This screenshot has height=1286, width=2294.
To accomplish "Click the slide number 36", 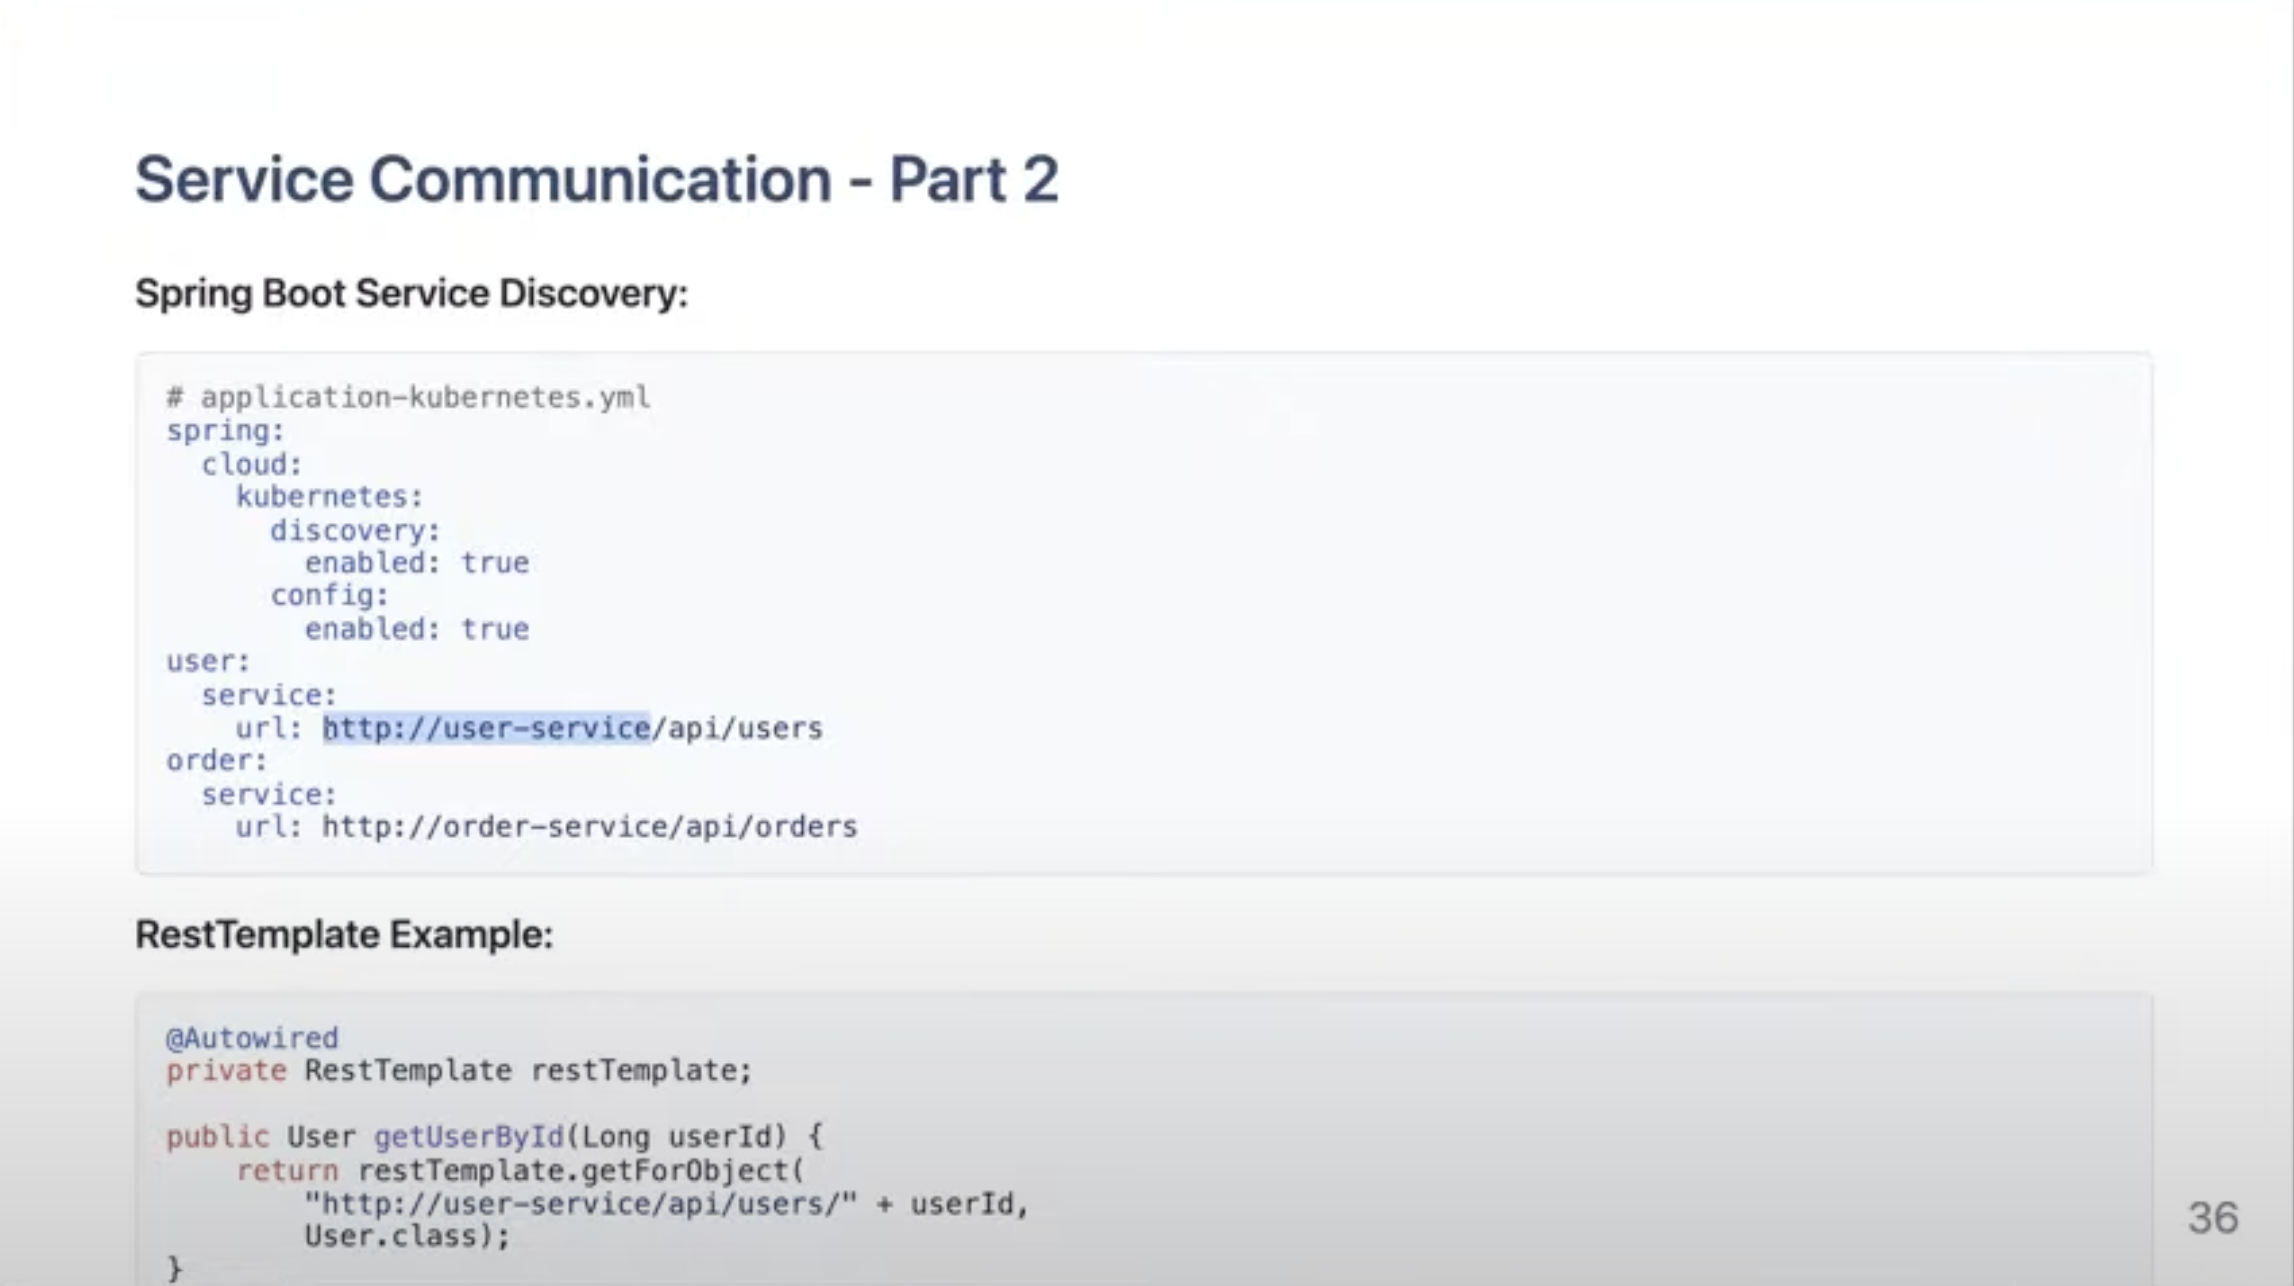I will pyautogui.click(x=2212, y=1218).
